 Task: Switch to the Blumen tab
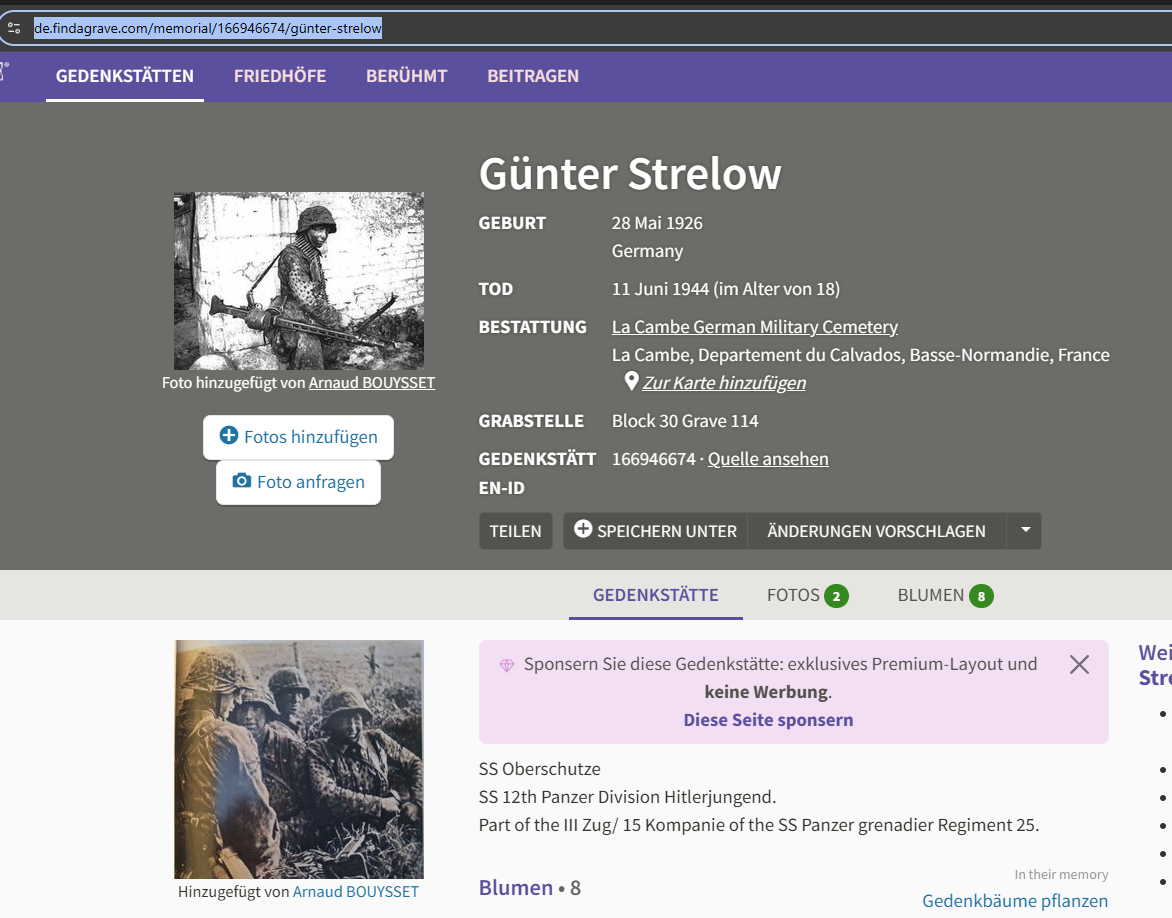point(944,596)
